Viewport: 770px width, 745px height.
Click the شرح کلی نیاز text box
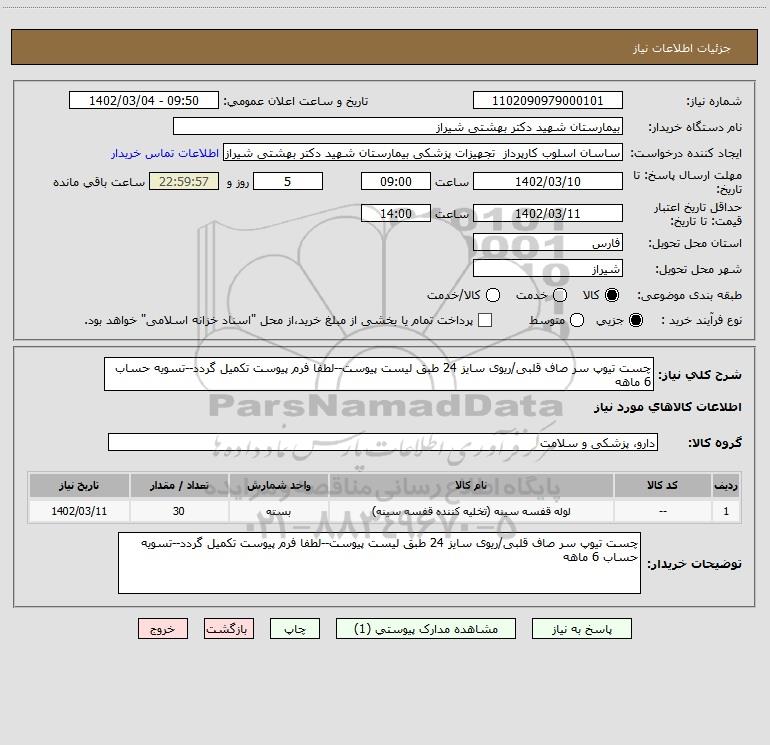(379, 374)
